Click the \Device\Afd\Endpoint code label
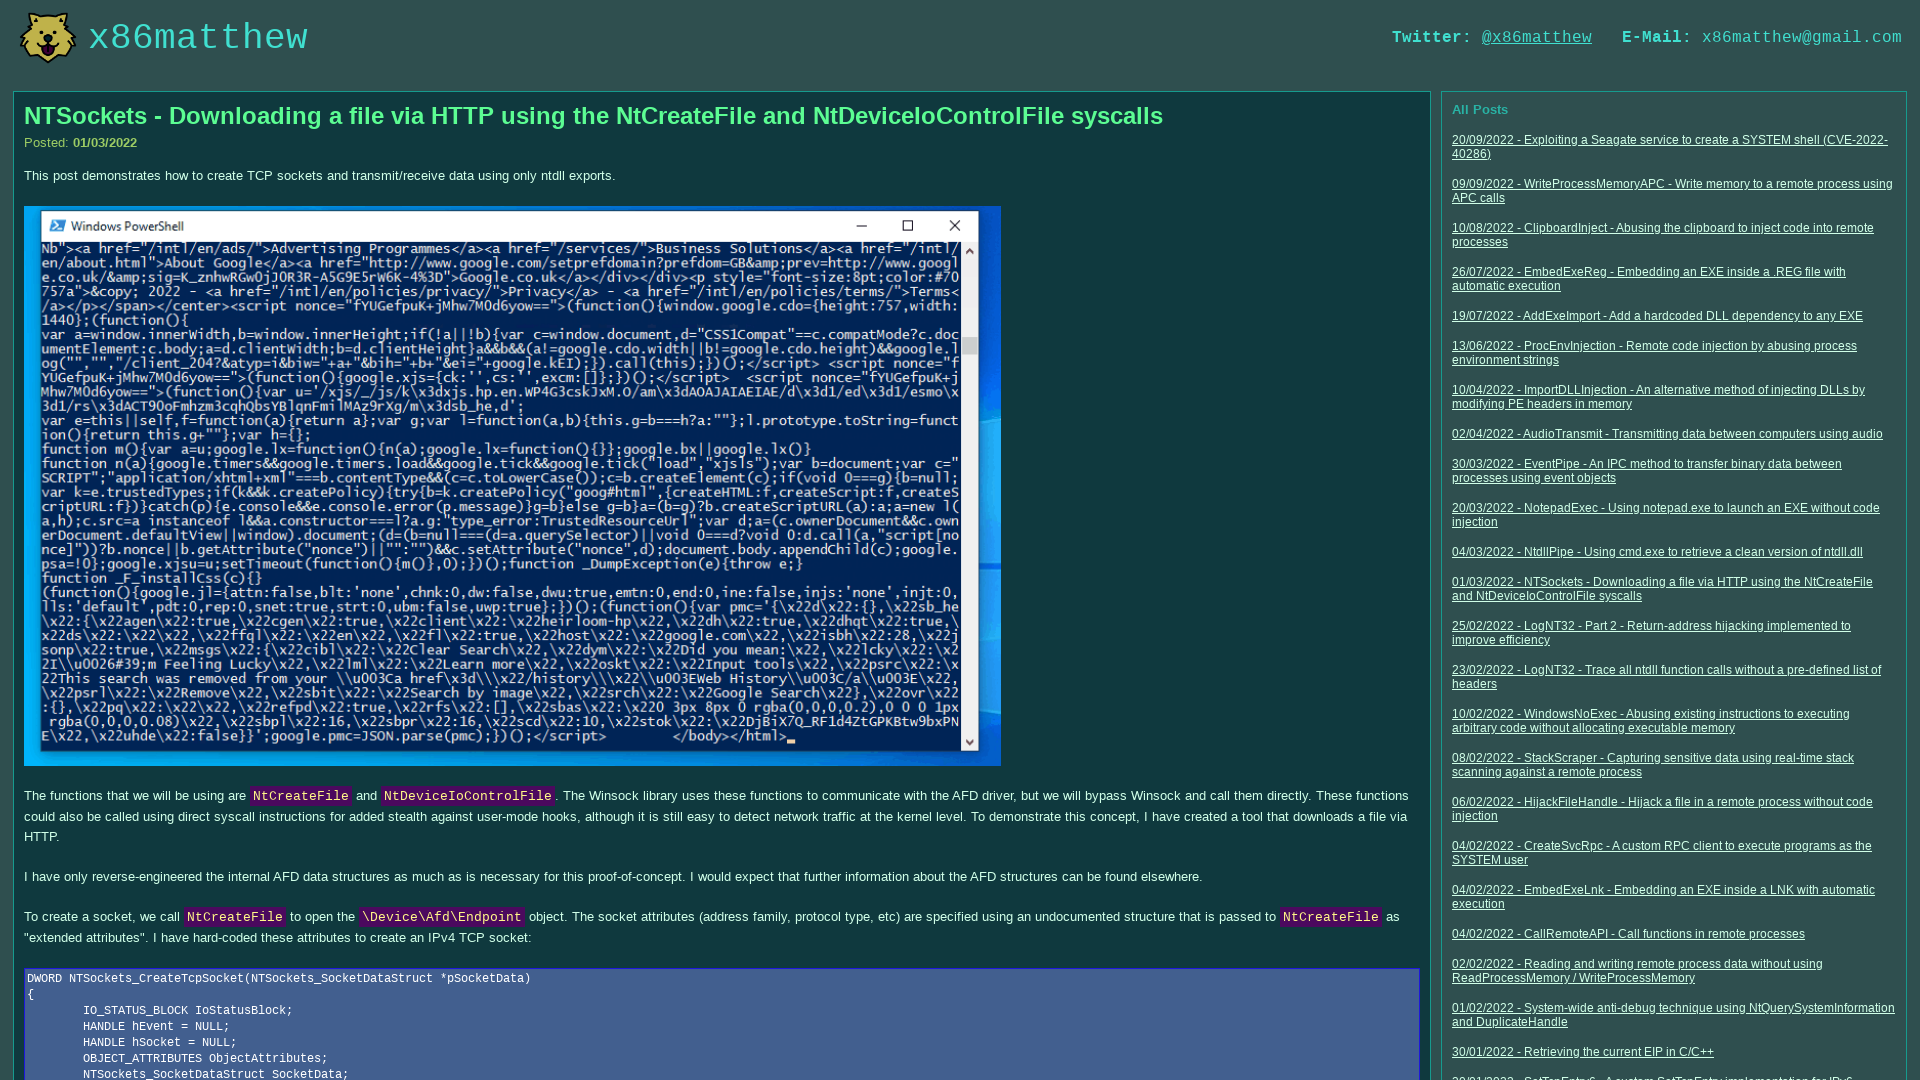Viewport: 1920px width, 1080px height. (x=441, y=917)
